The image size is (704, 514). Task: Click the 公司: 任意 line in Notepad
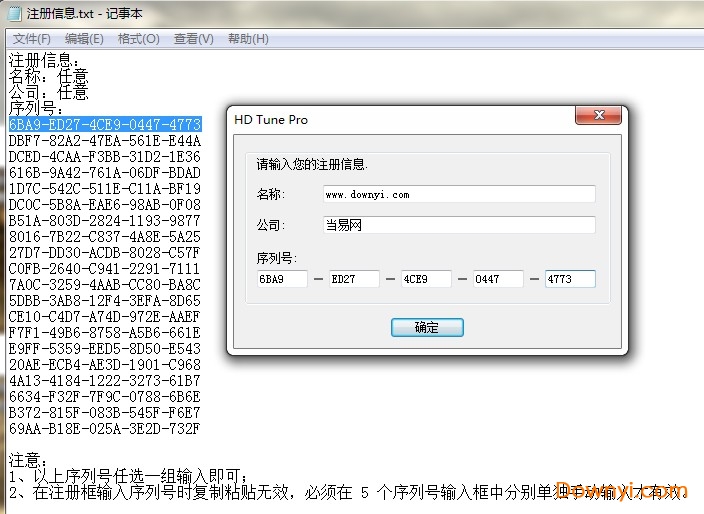click(x=48, y=92)
